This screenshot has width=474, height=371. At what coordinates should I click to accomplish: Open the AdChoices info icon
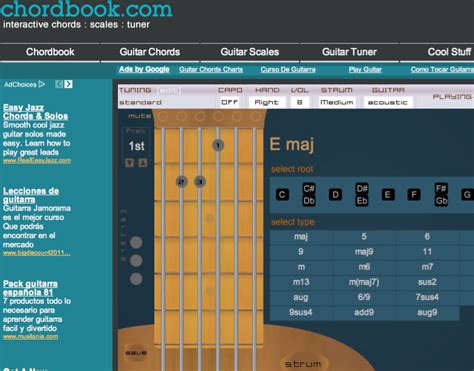[x=42, y=84]
